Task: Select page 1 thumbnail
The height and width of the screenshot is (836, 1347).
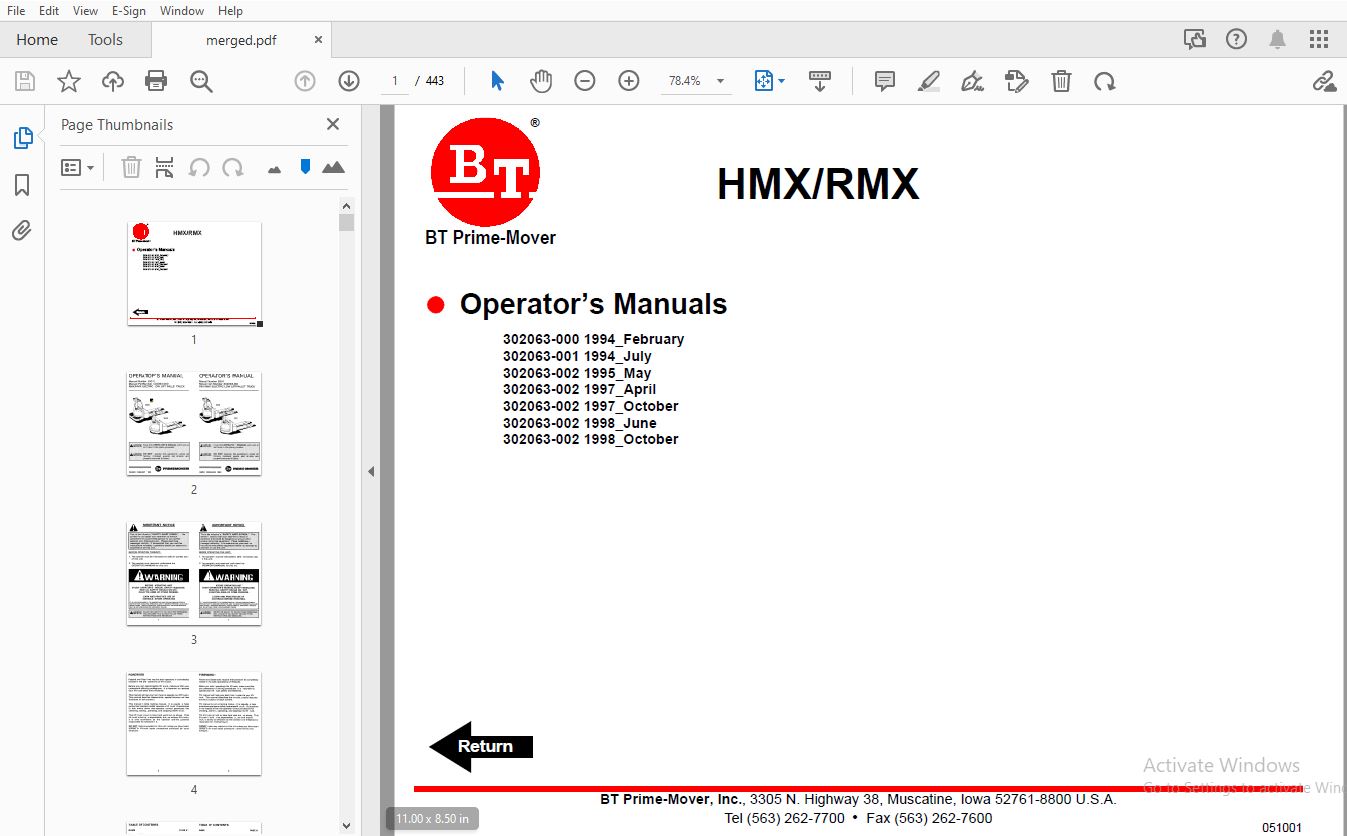Action: click(x=194, y=274)
